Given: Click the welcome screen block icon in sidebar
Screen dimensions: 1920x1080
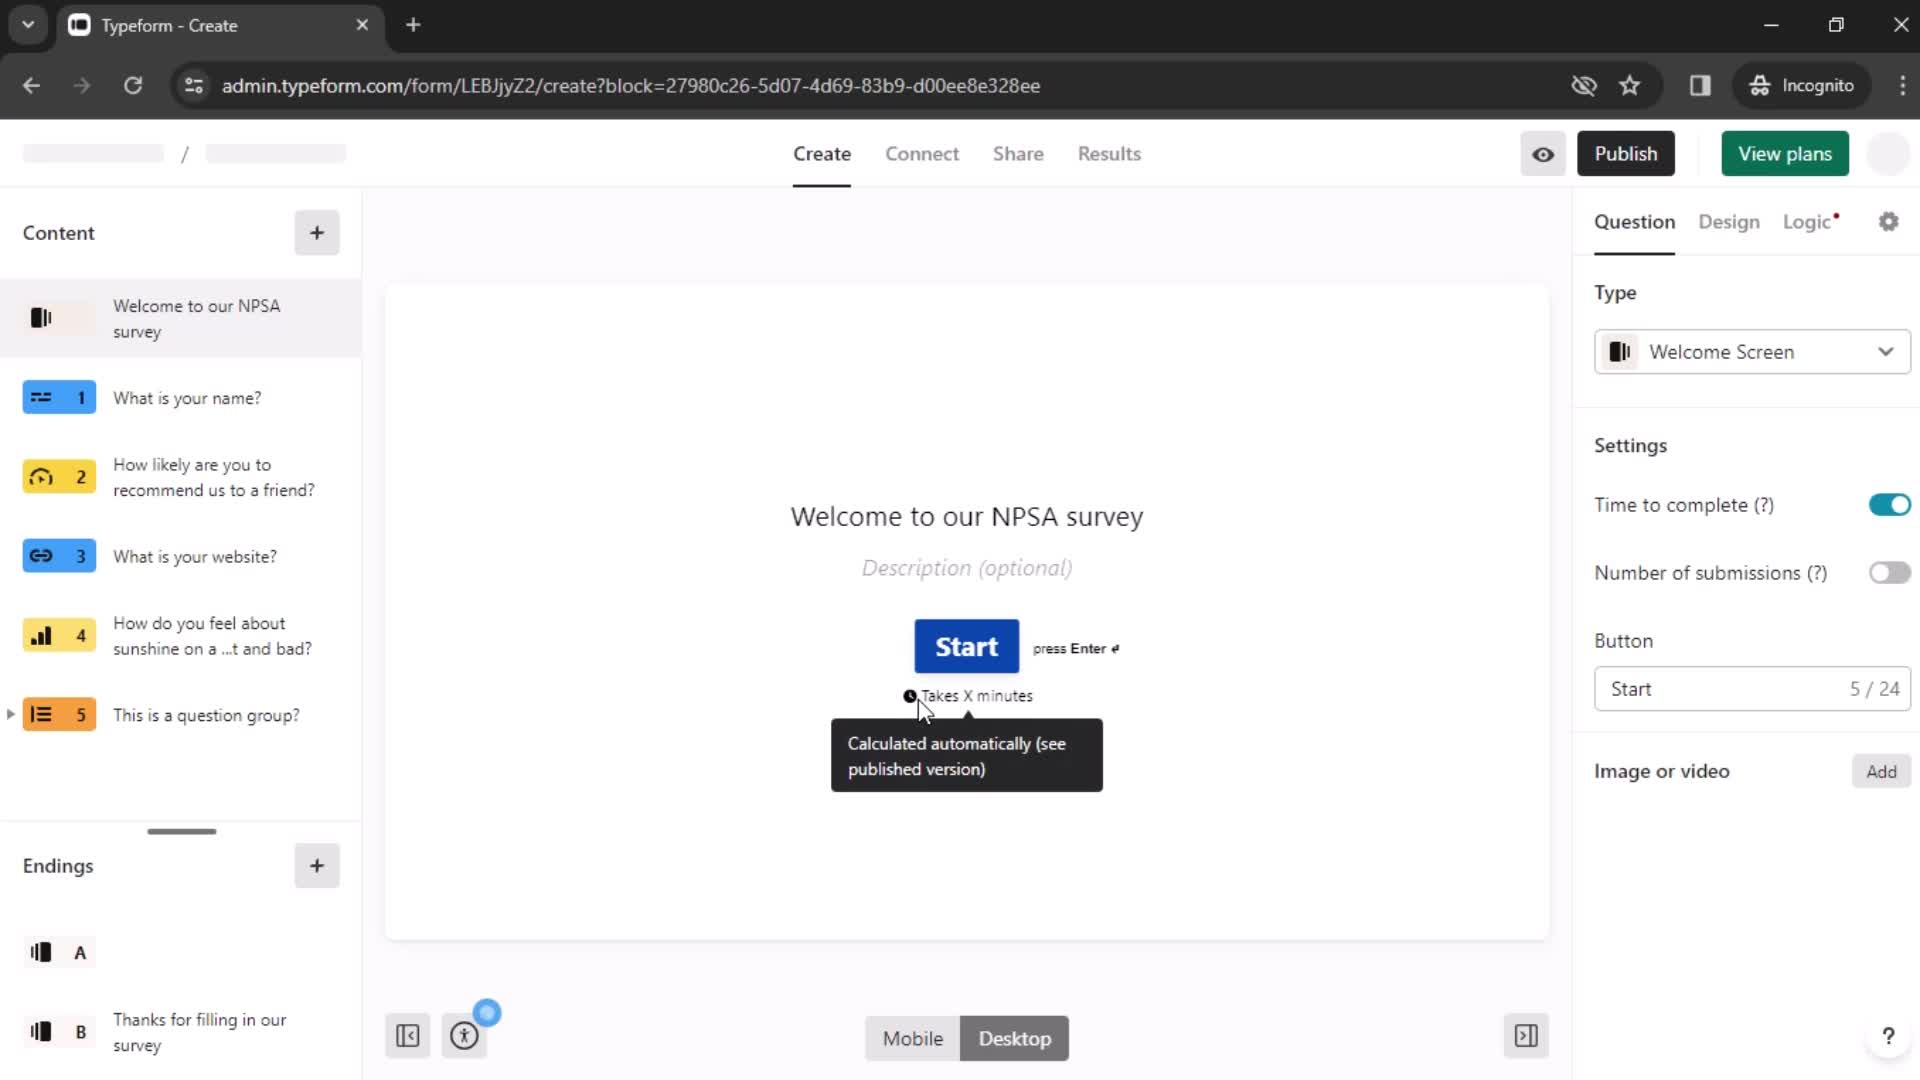Looking at the screenshot, I should click(x=40, y=318).
